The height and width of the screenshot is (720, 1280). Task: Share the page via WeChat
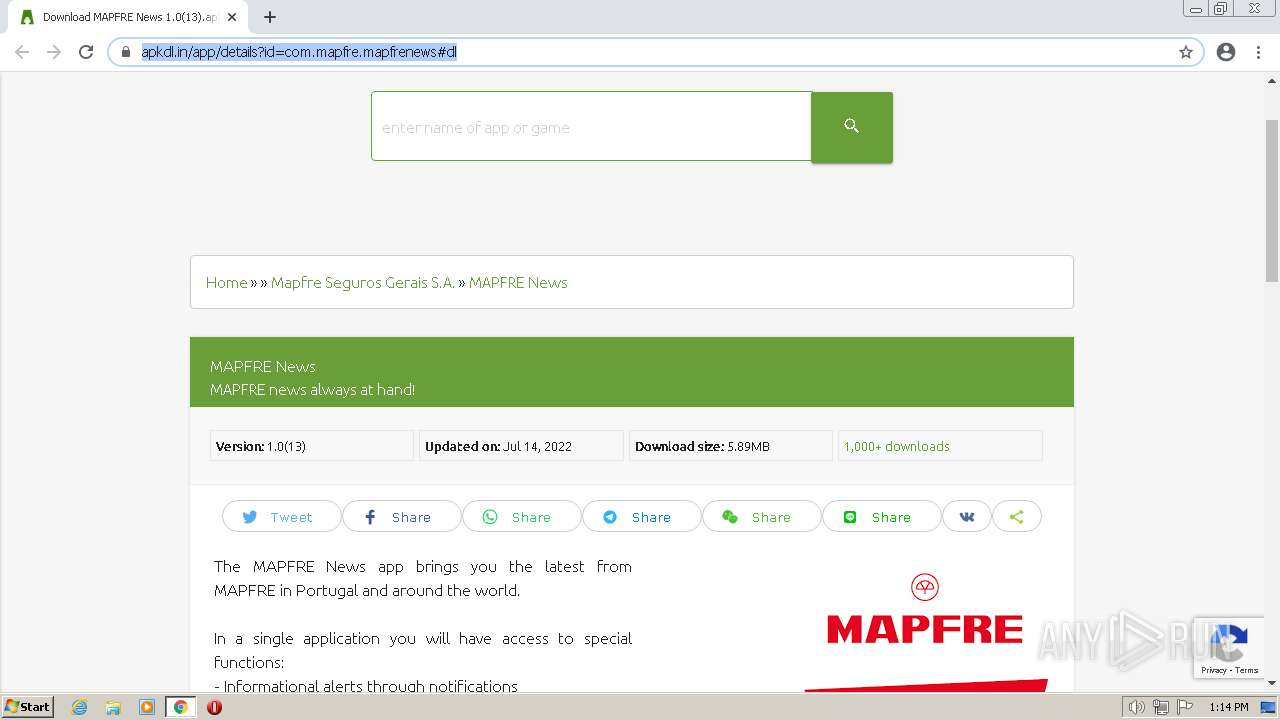761,517
